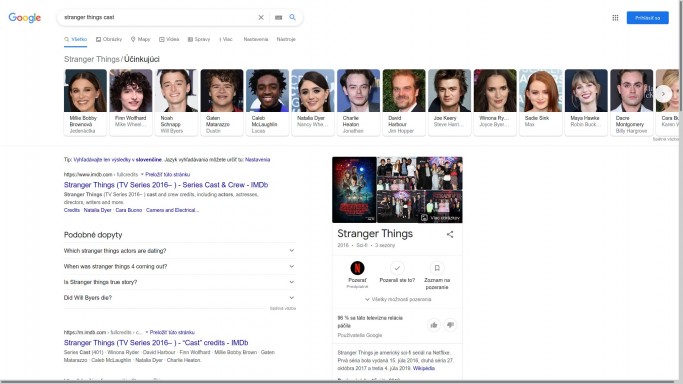This screenshot has width=683, height=384.
Task: Open the Viac menu
Action: (x=226, y=39)
